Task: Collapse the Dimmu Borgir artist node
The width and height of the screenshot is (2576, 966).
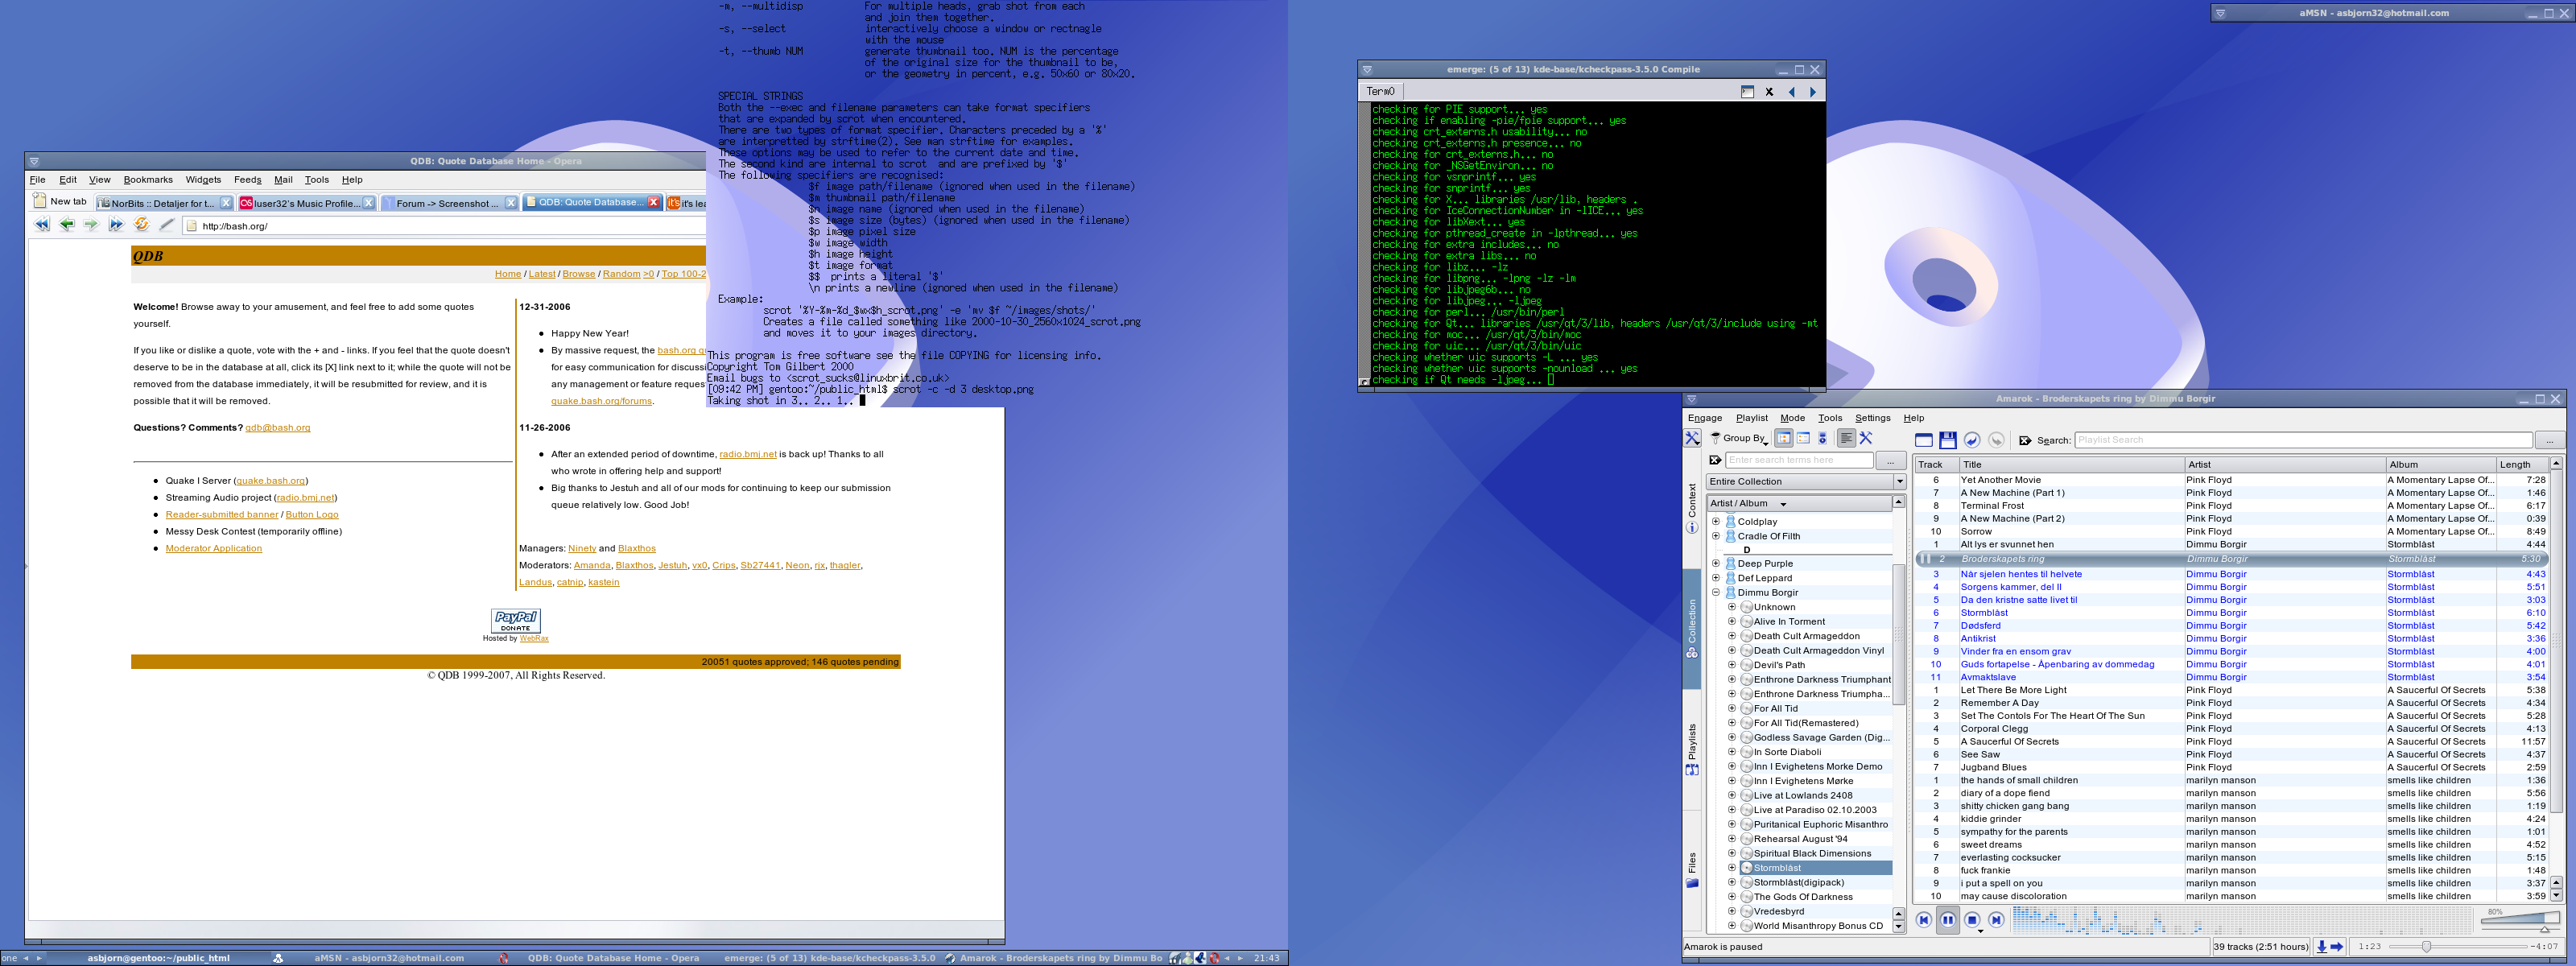Action: [1716, 592]
